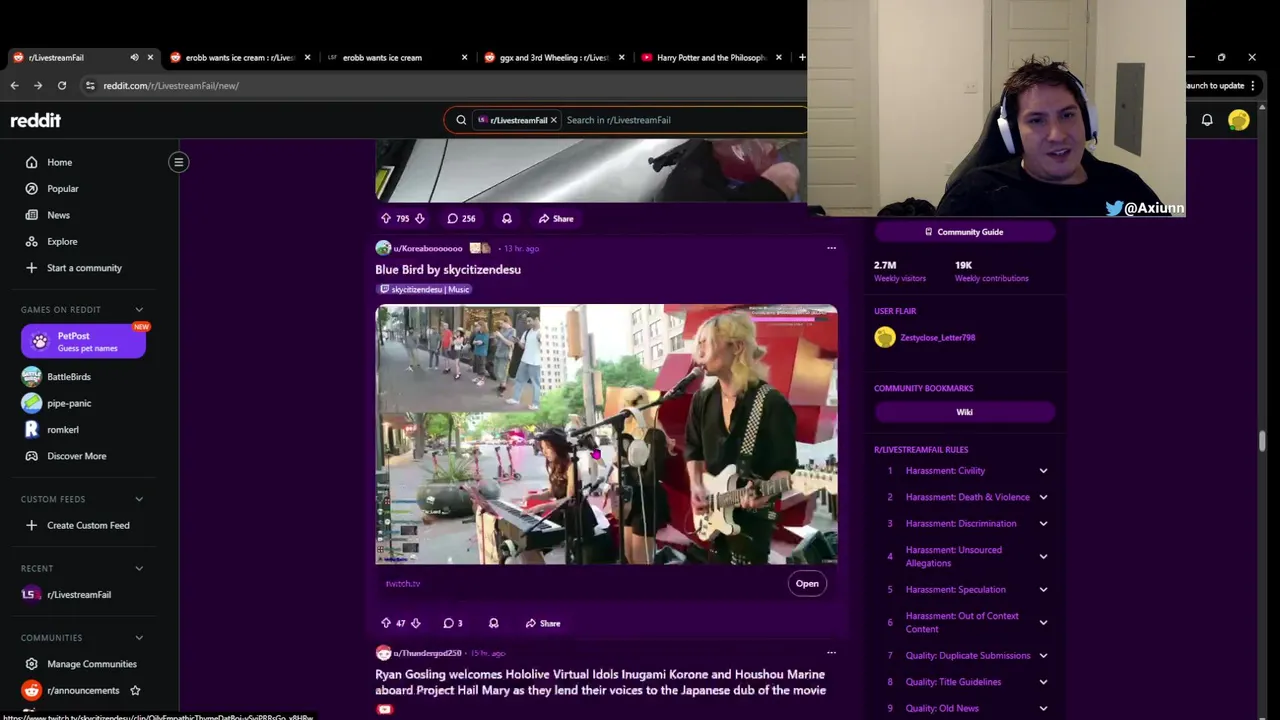Click Open button for twitch clip
The image size is (1280, 720).
pyautogui.click(x=807, y=583)
